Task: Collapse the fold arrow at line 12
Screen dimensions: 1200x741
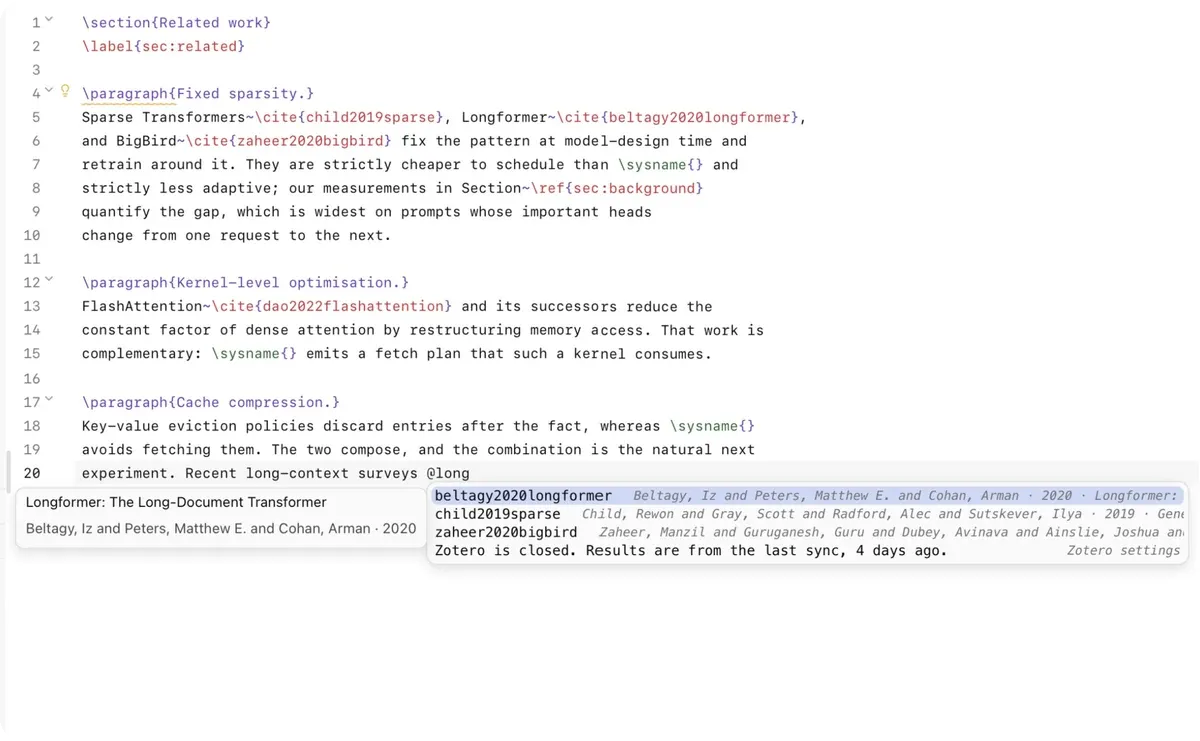Action: pos(49,282)
